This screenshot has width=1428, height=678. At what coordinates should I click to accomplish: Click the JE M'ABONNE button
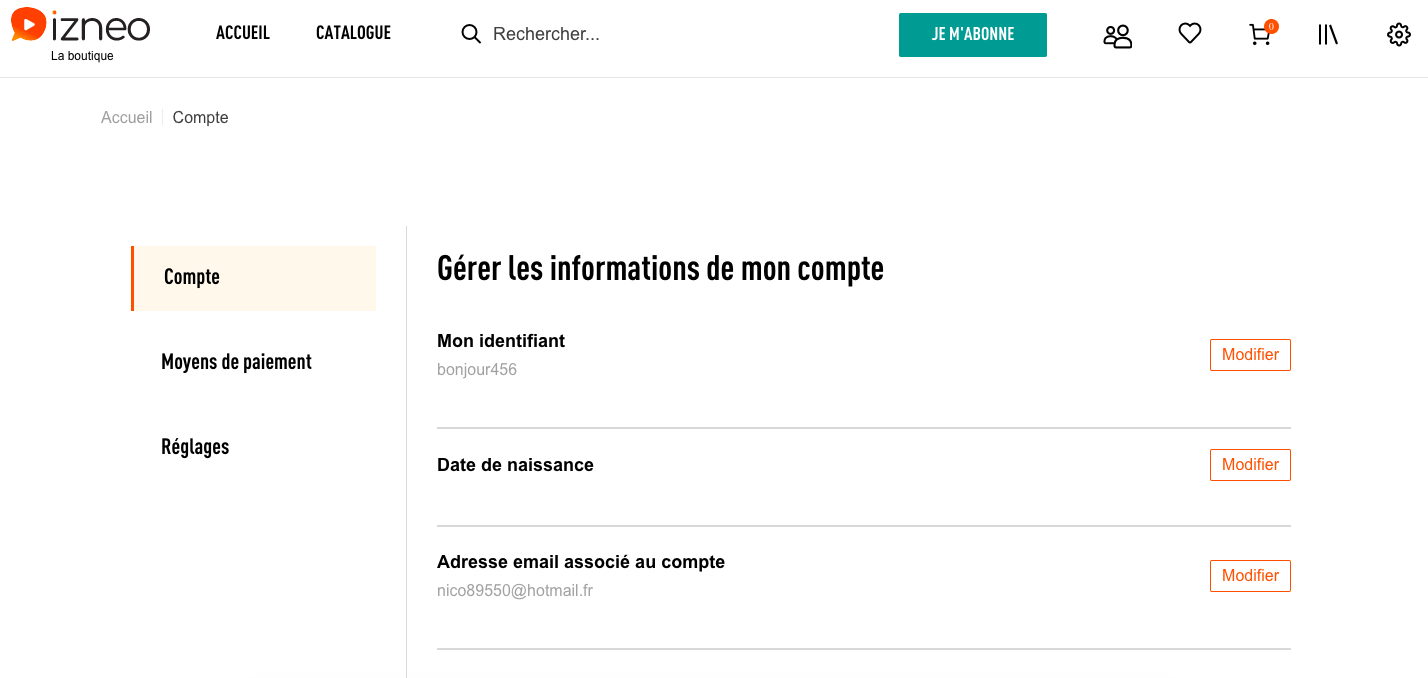(973, 35)
